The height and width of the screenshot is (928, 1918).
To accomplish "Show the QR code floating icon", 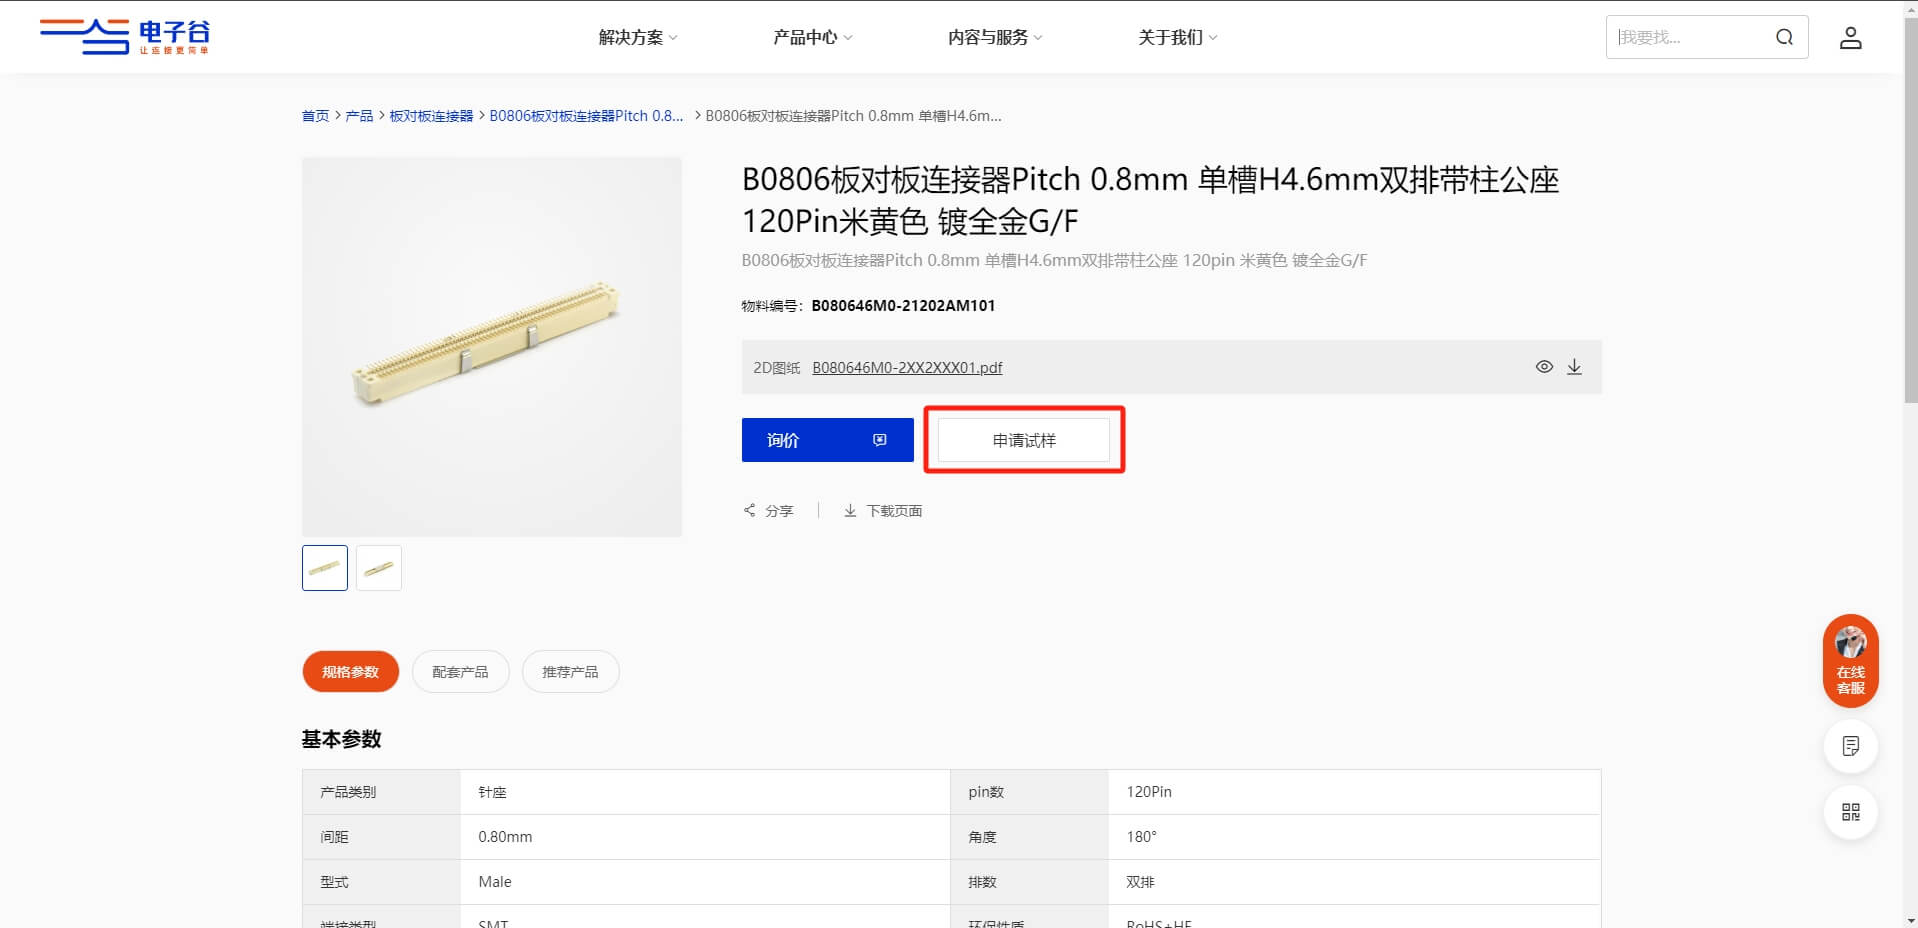I will pyautogui.click(x=1850, y=812).
